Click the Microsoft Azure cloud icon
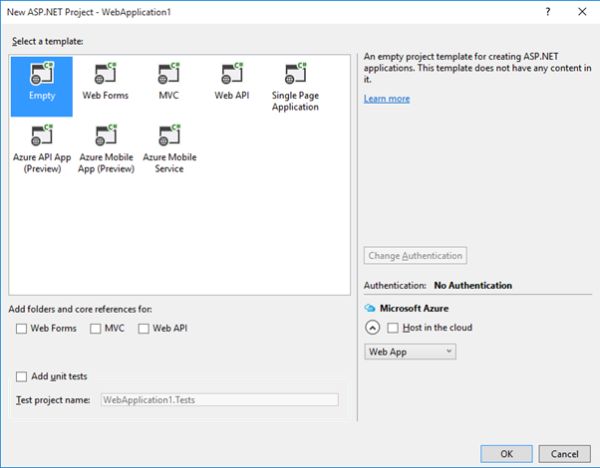The image size is (600, 468). [x=370, y=308]
